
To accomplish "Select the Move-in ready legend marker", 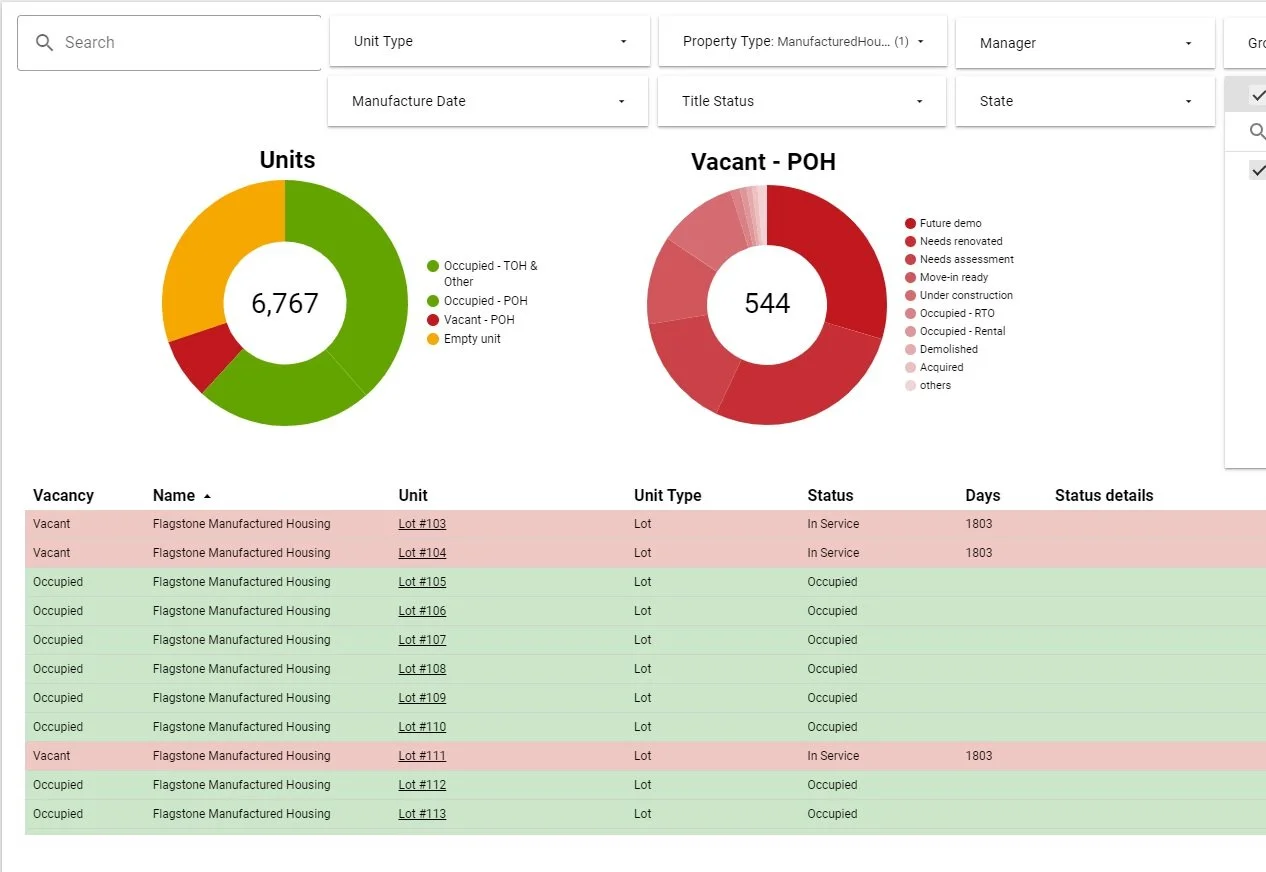I will [x=910, y=277].
